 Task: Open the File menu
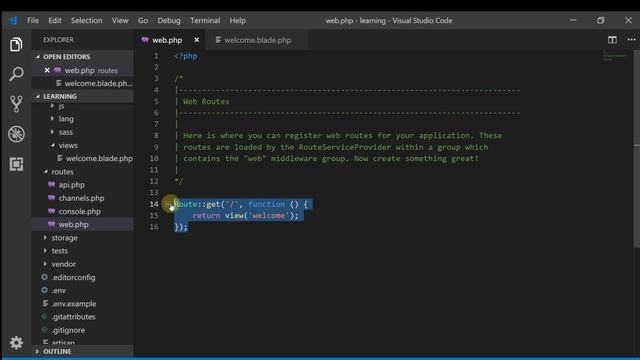33,20
